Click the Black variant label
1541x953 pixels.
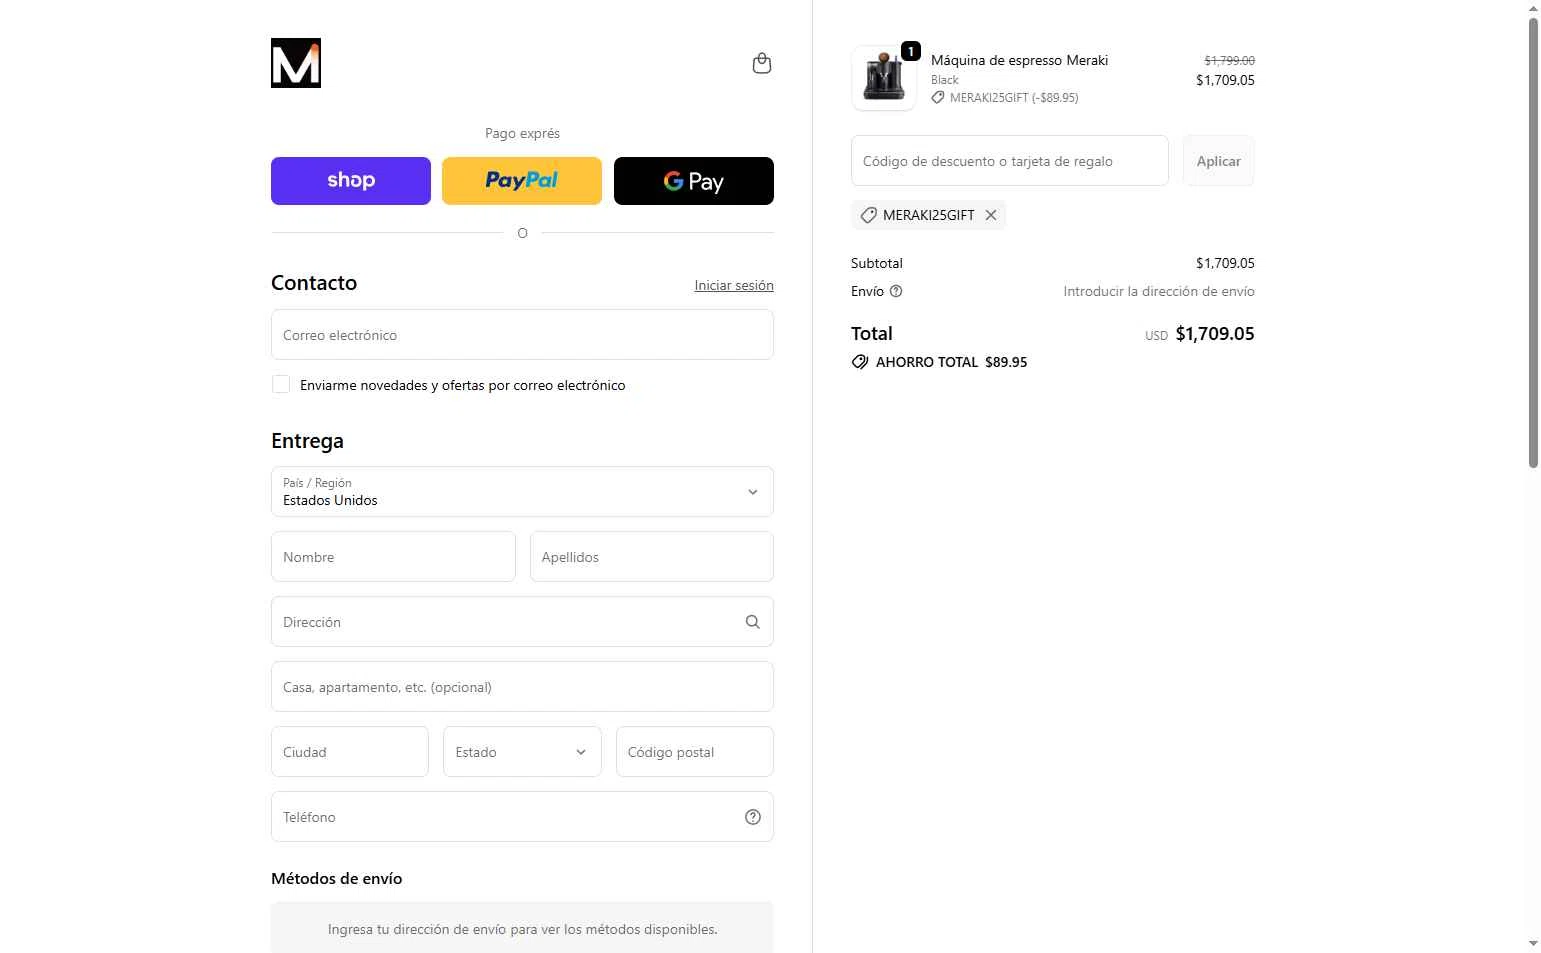[x=945, y=80]
